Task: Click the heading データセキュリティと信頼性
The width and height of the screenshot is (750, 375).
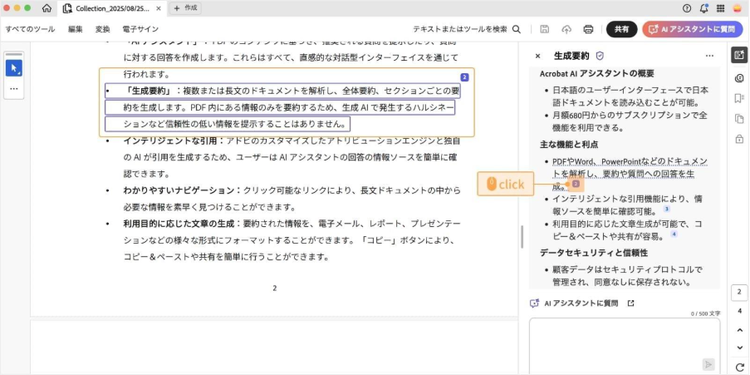Action: tap(594, 252)
